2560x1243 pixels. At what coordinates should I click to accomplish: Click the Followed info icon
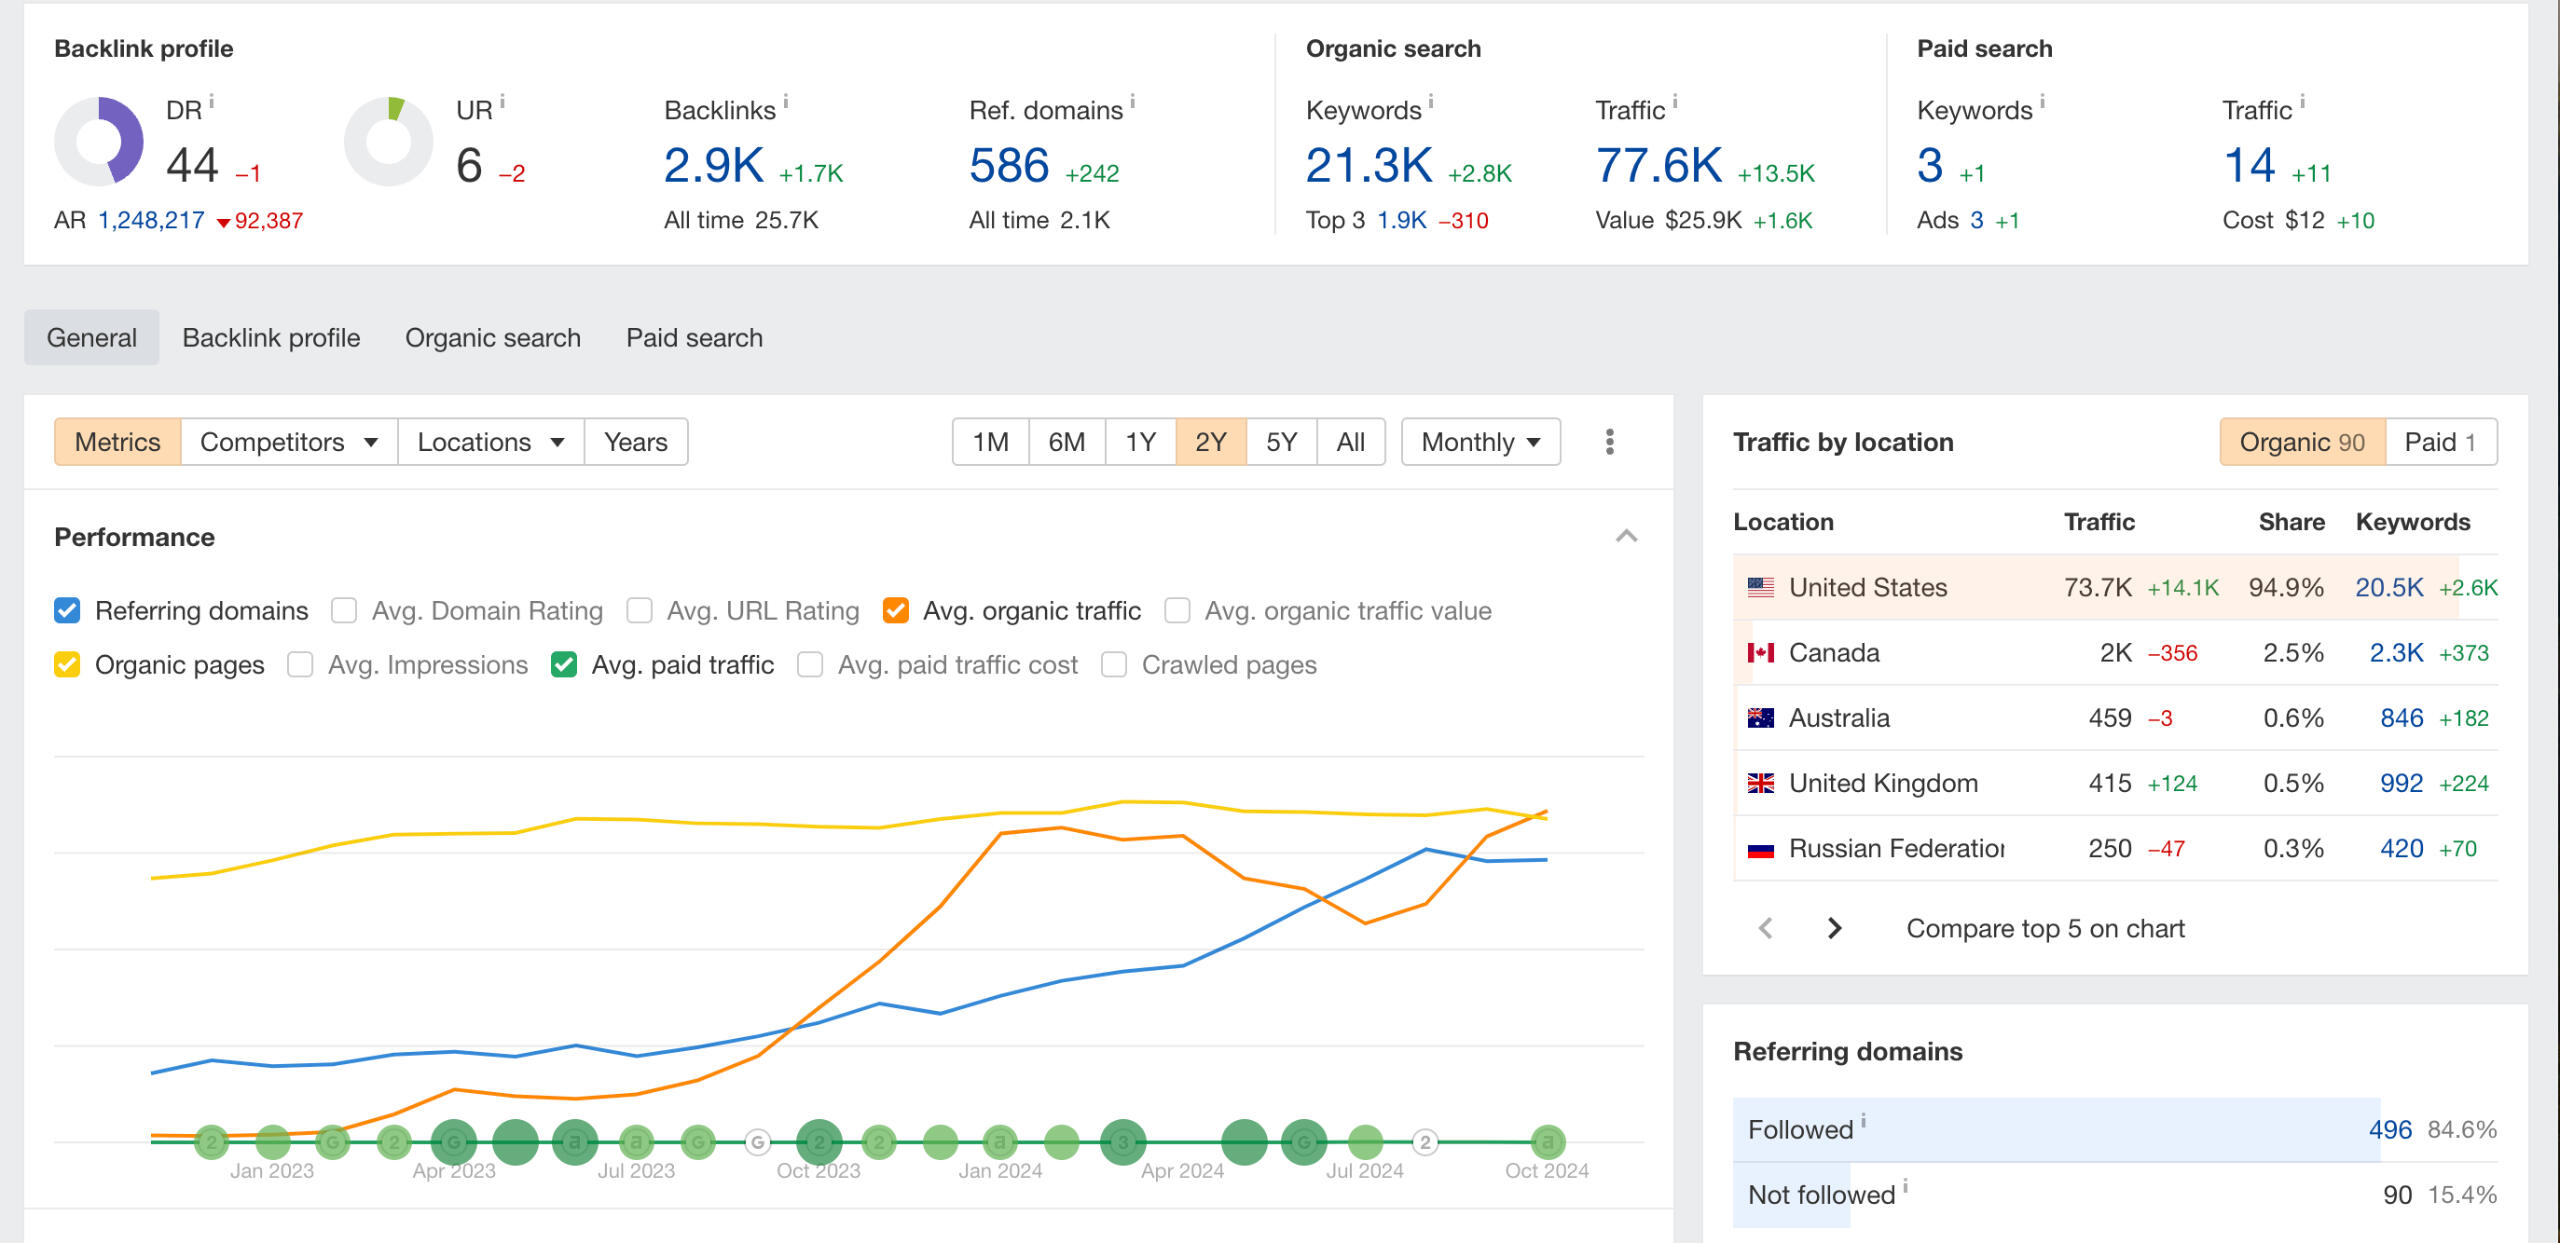(x=1863, y=1121)
